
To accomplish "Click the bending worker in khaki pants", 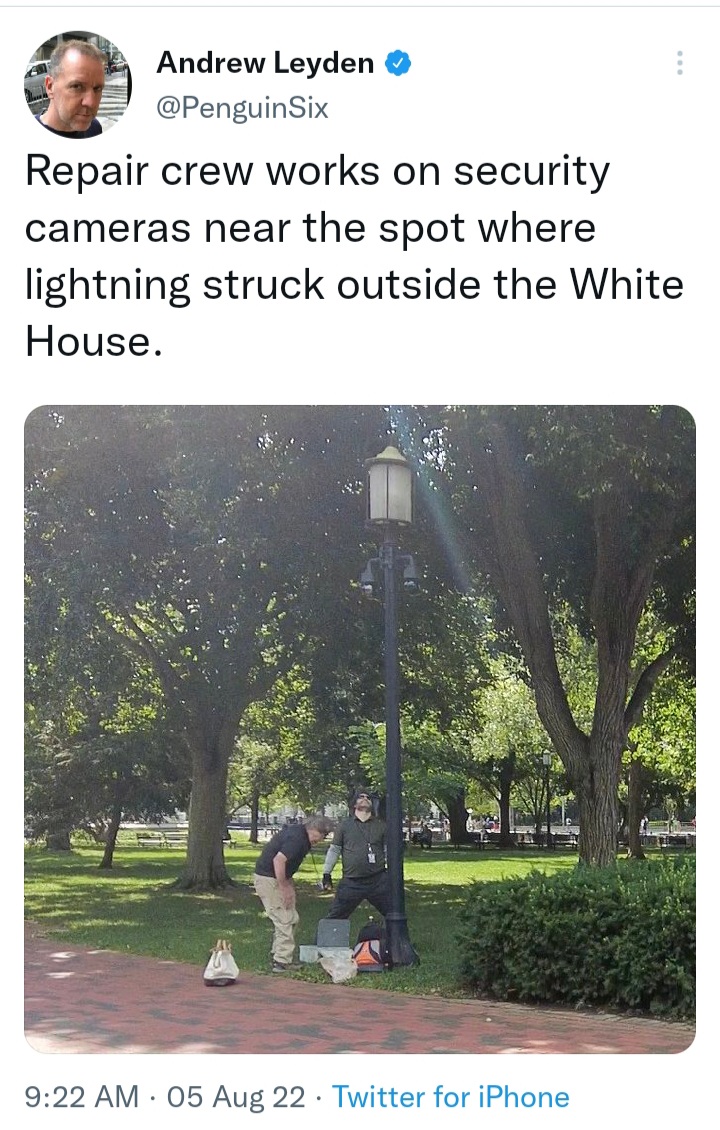I will click(x=287, y=892).
